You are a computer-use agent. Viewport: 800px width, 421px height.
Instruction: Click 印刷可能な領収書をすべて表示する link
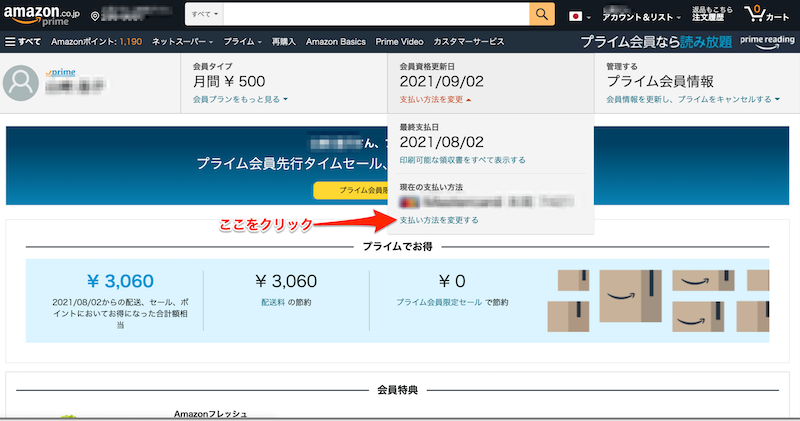462,160
